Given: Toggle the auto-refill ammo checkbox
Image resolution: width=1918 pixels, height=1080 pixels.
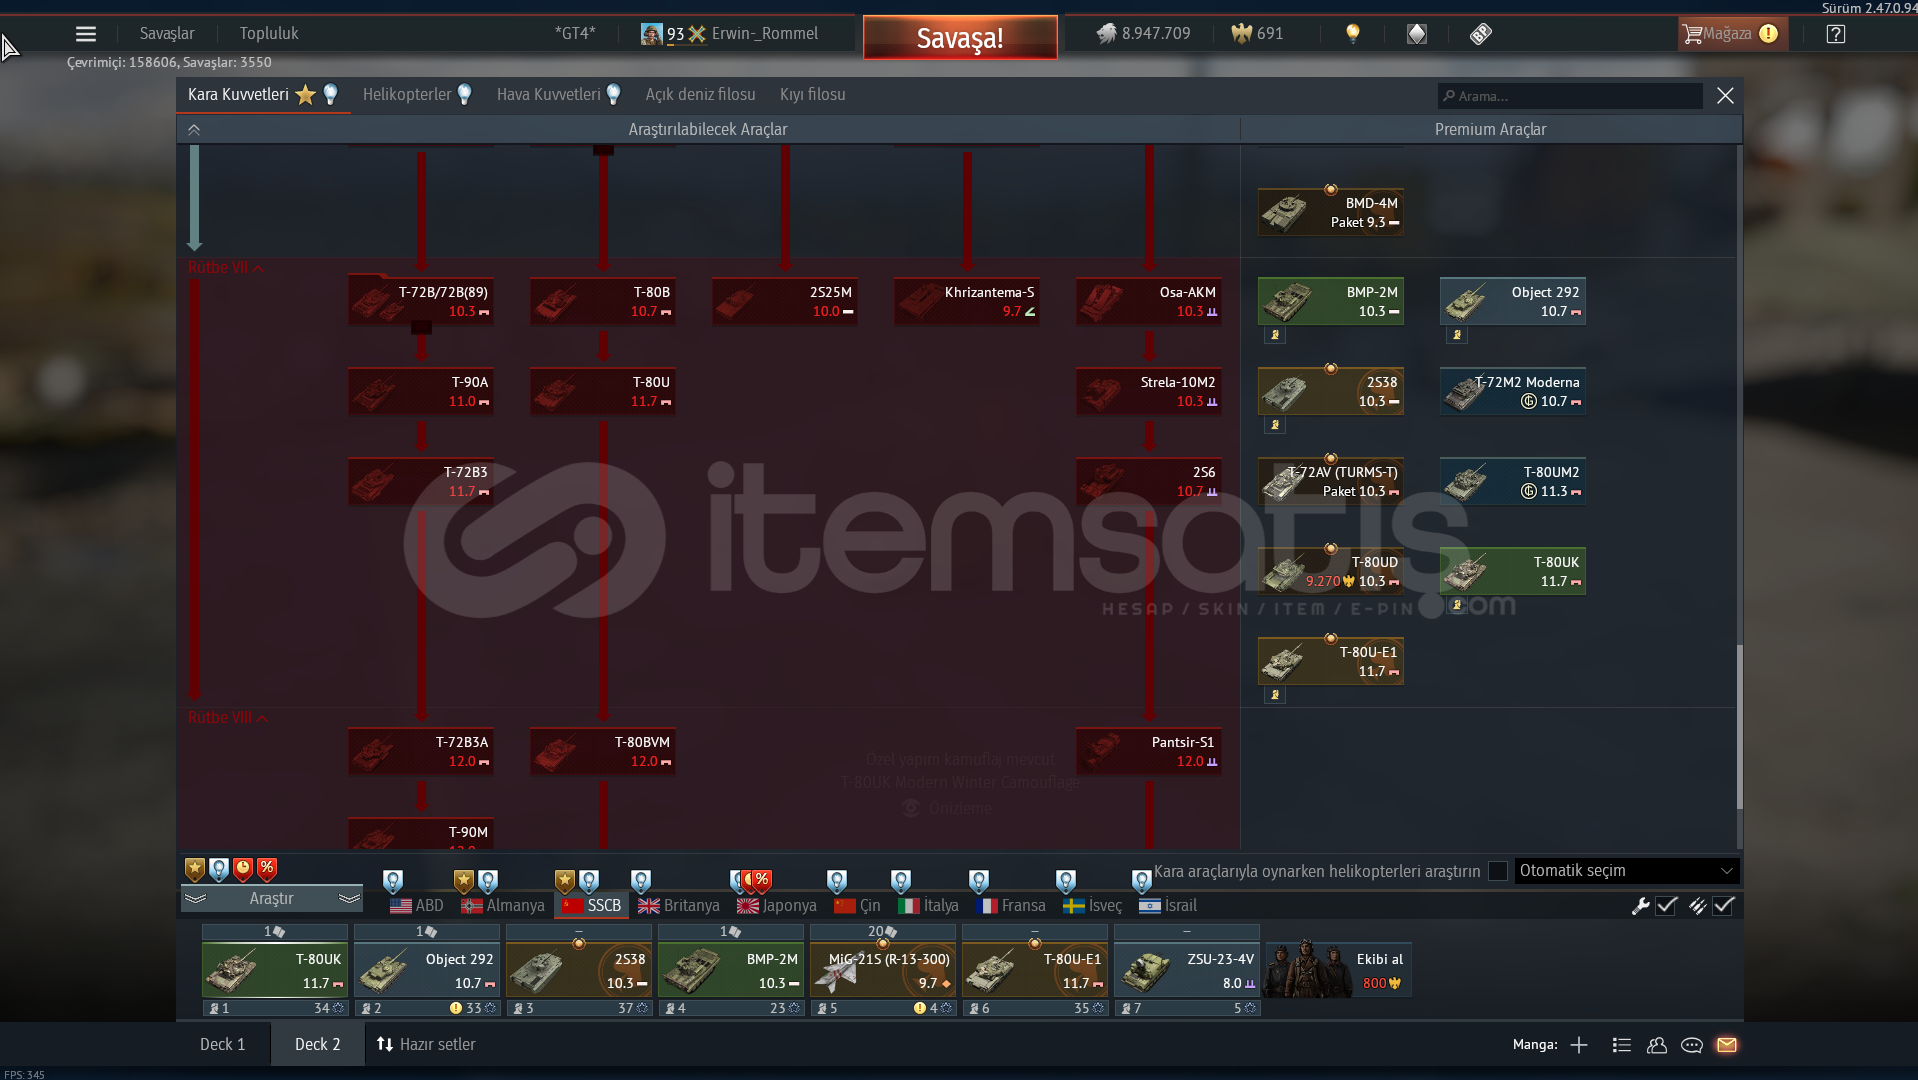Looking at the screenshot, I should tap(1723, 906).
